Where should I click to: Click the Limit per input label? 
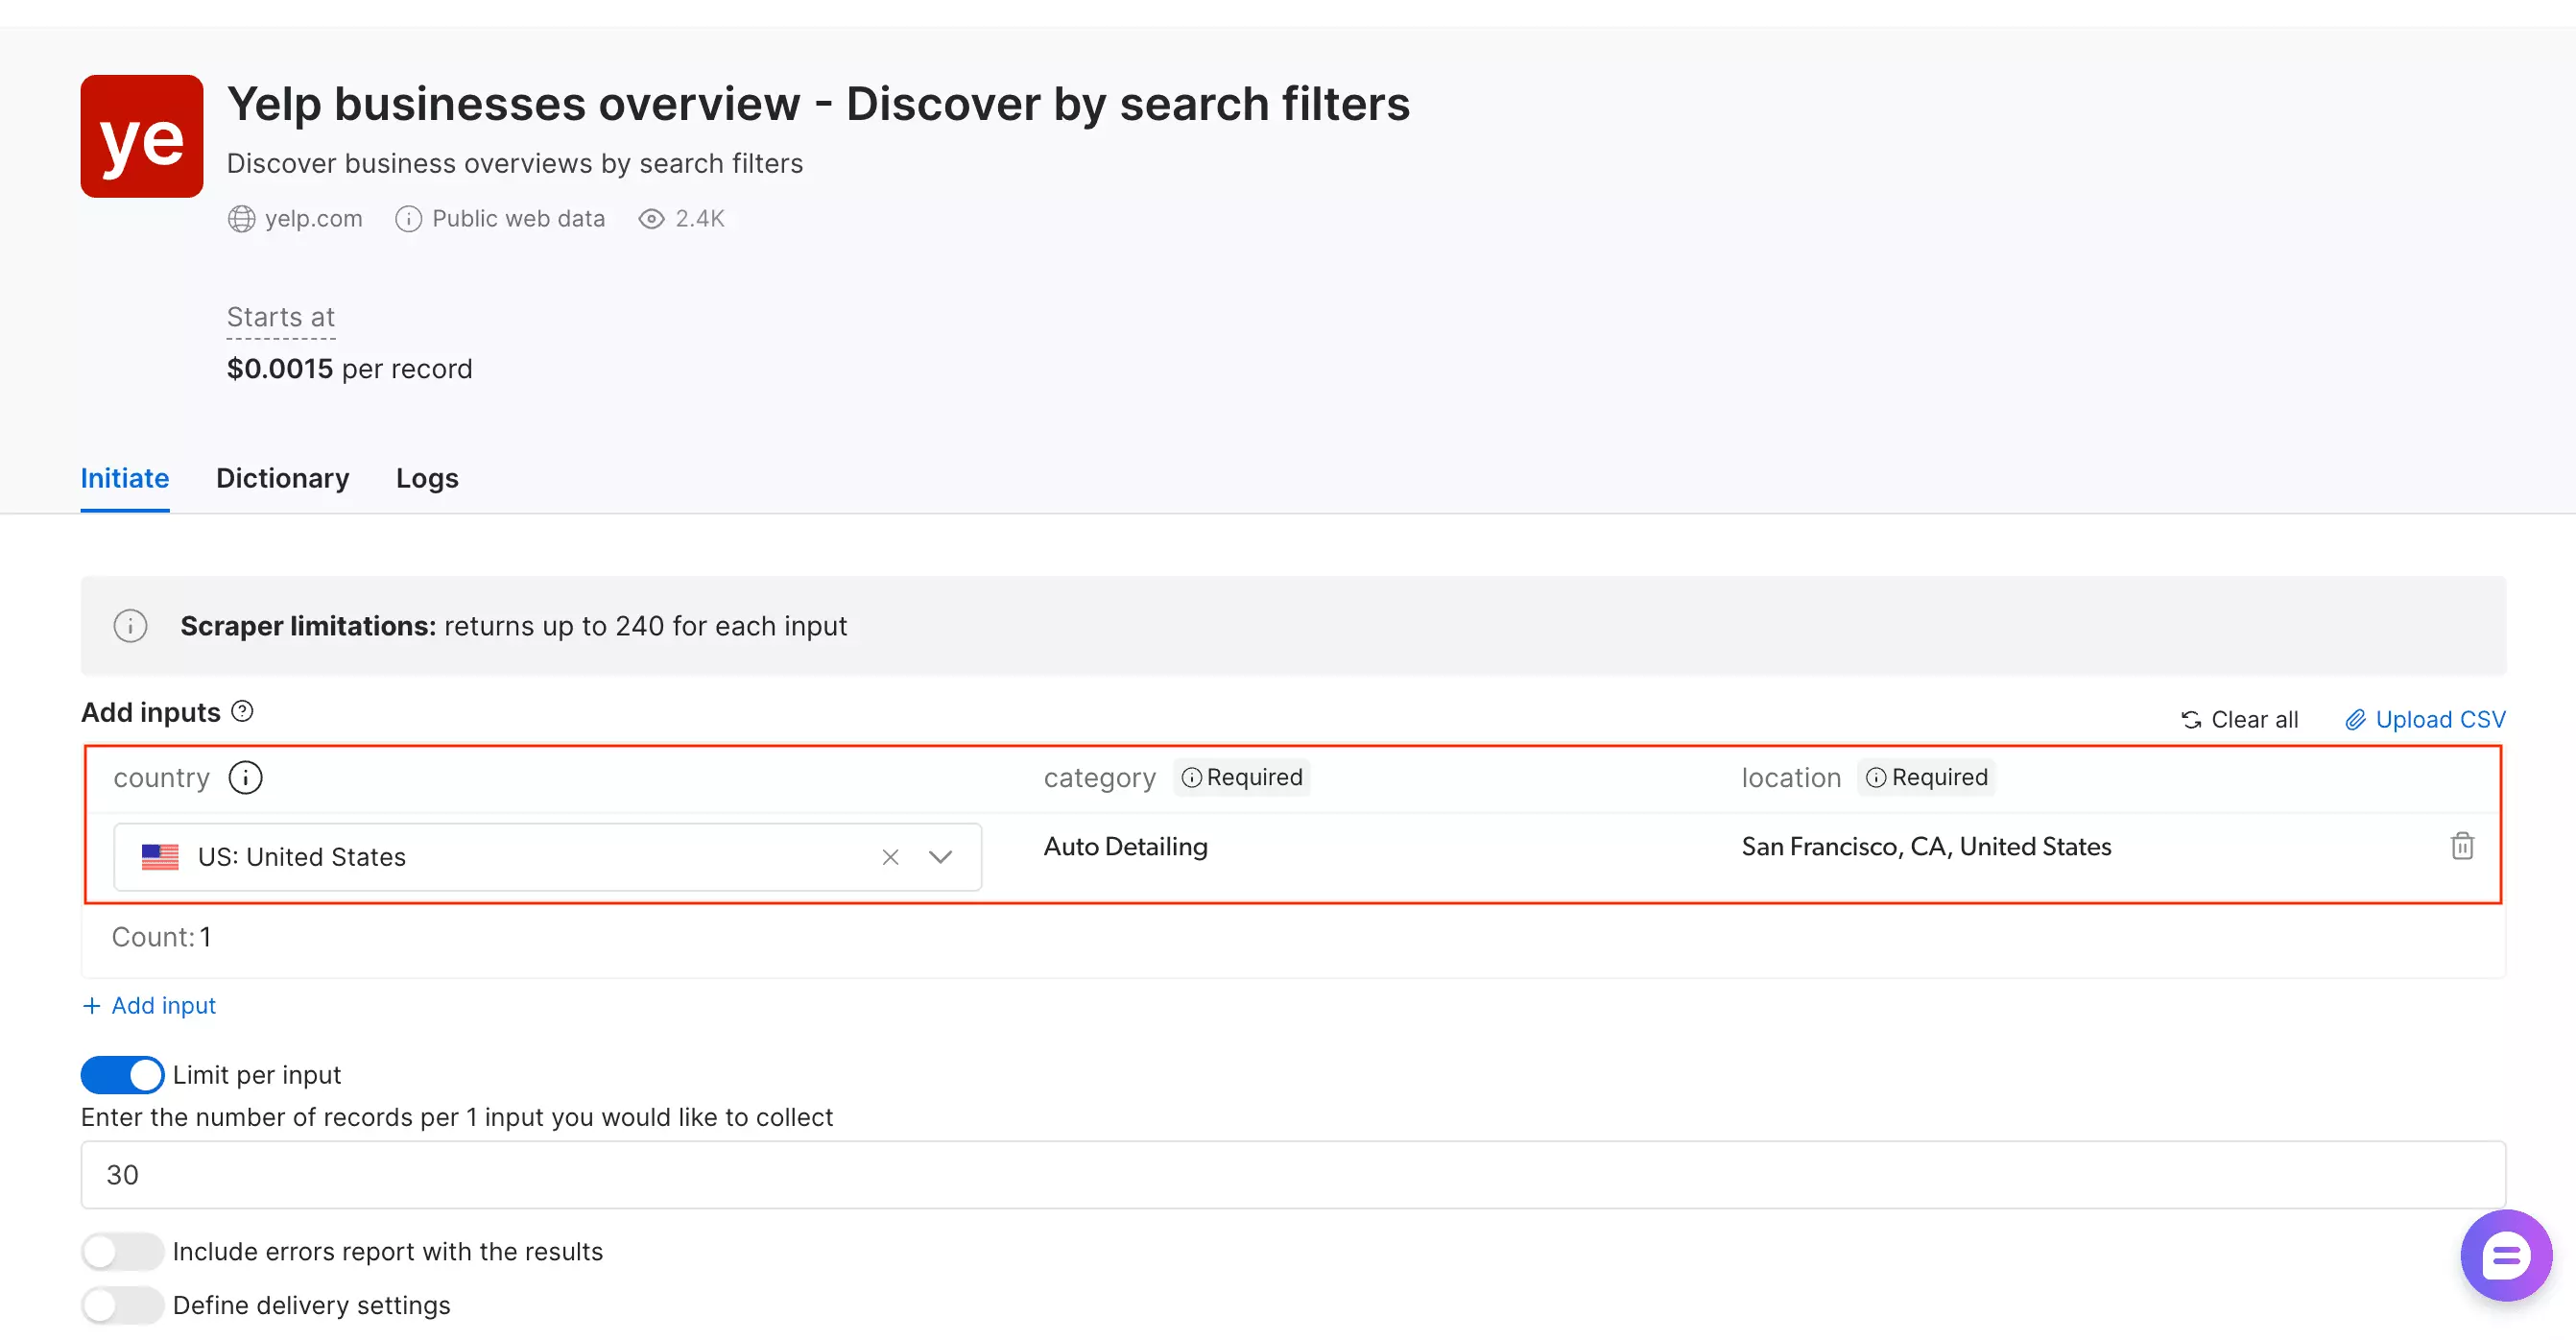pyautogui.click(x=257, y=1075)
